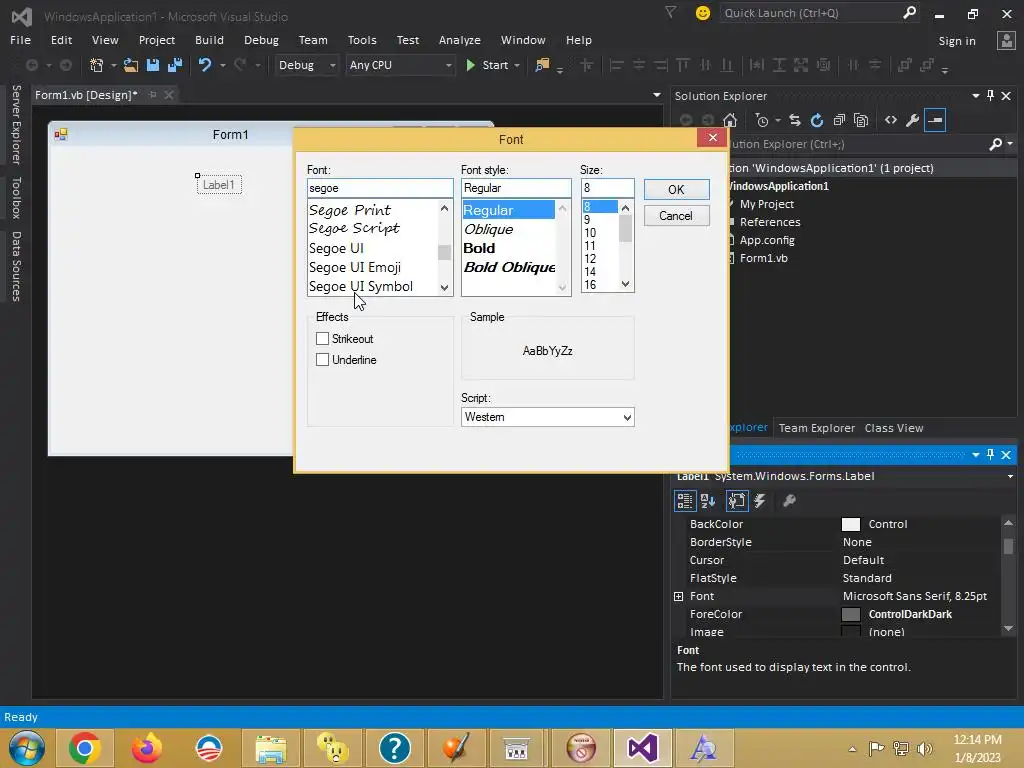Click Visual Studio icon in taskbar
The image size is (1024, 768).
tap(643, 748)
